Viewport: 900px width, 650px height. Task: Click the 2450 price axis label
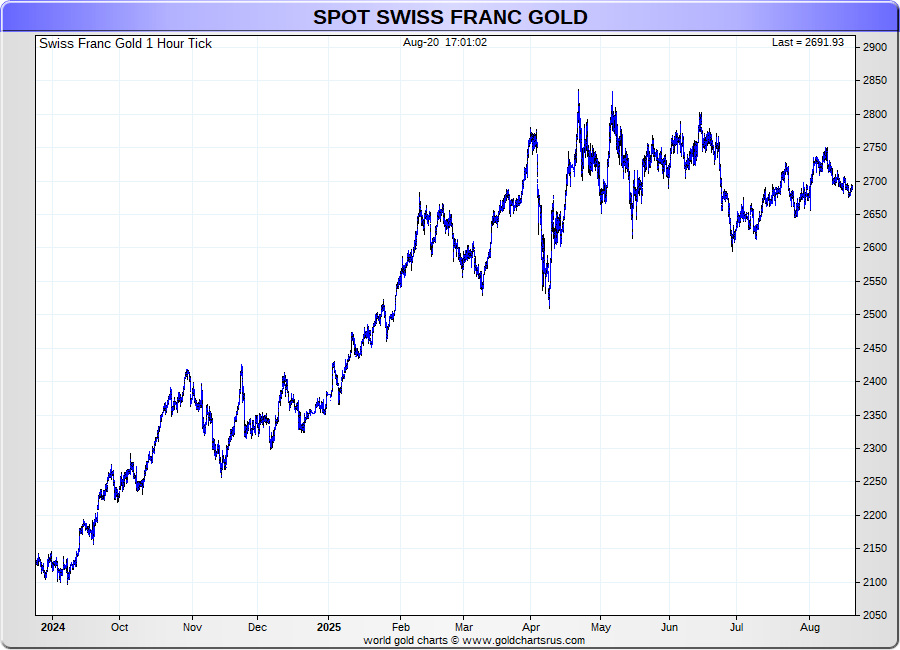[x=875, y=348]
